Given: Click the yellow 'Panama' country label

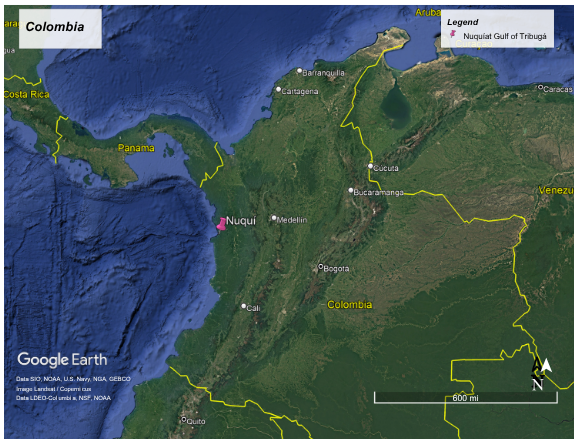Looking at the screenshot, I should point(136,148).
